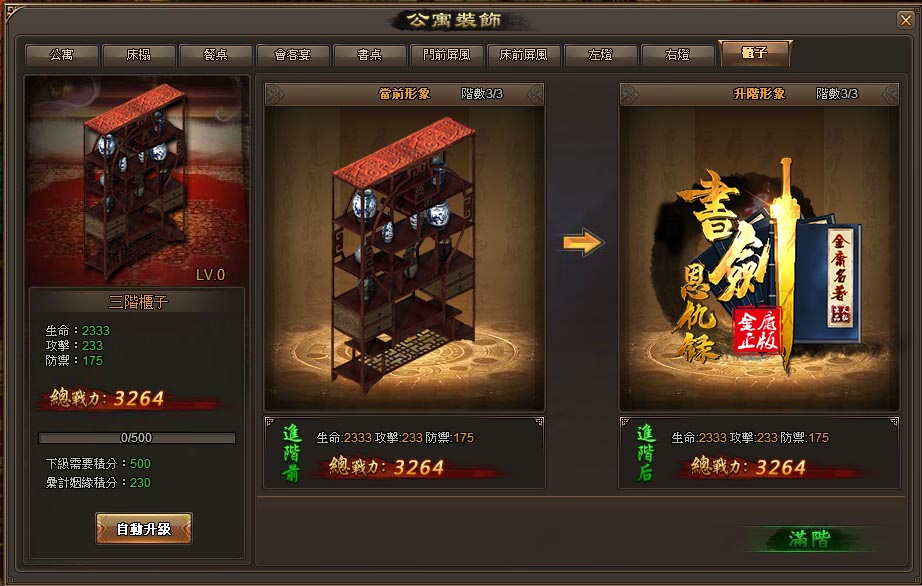Screen dimensions: 922x586
Task: Switch to the 左燈 tab
Action: 600,55
